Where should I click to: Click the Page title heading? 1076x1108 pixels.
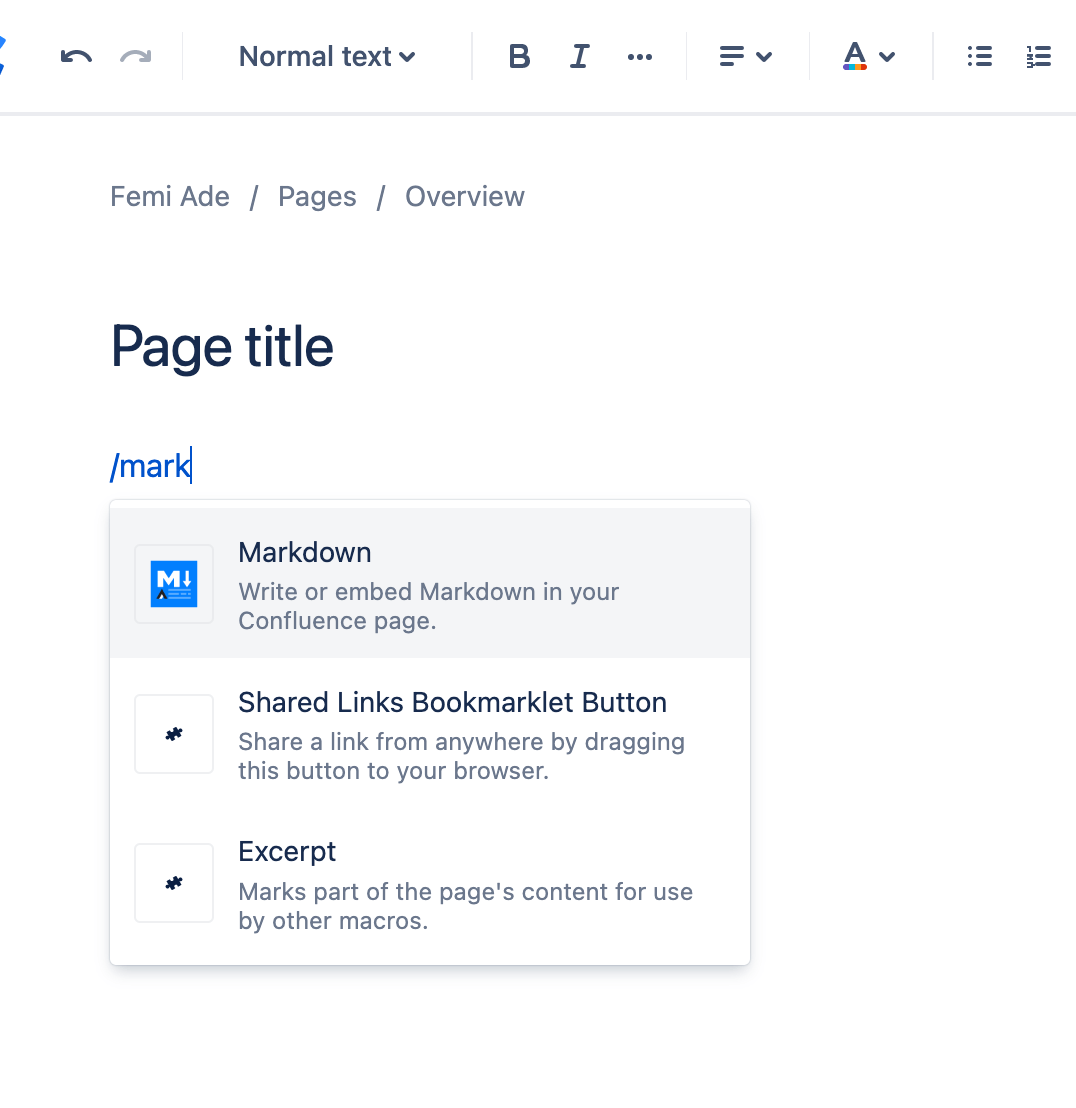point(222,347)
